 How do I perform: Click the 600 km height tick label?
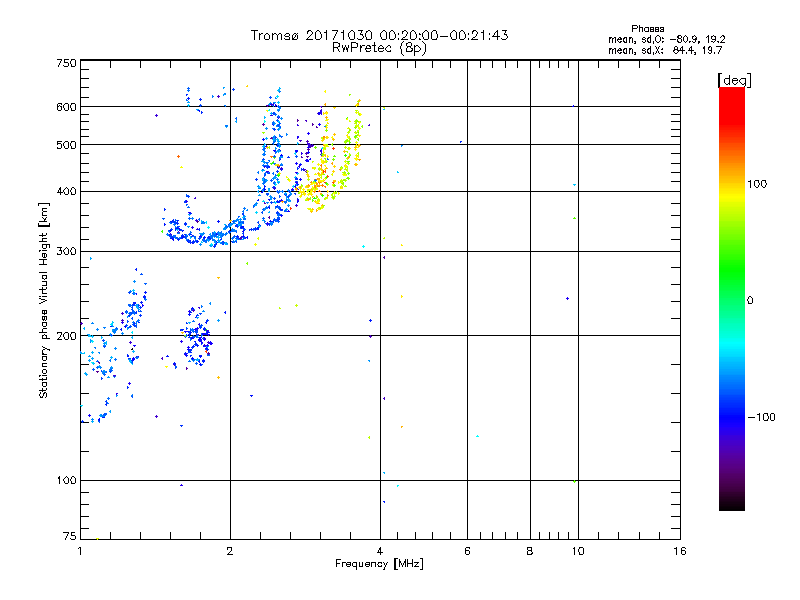66,107
